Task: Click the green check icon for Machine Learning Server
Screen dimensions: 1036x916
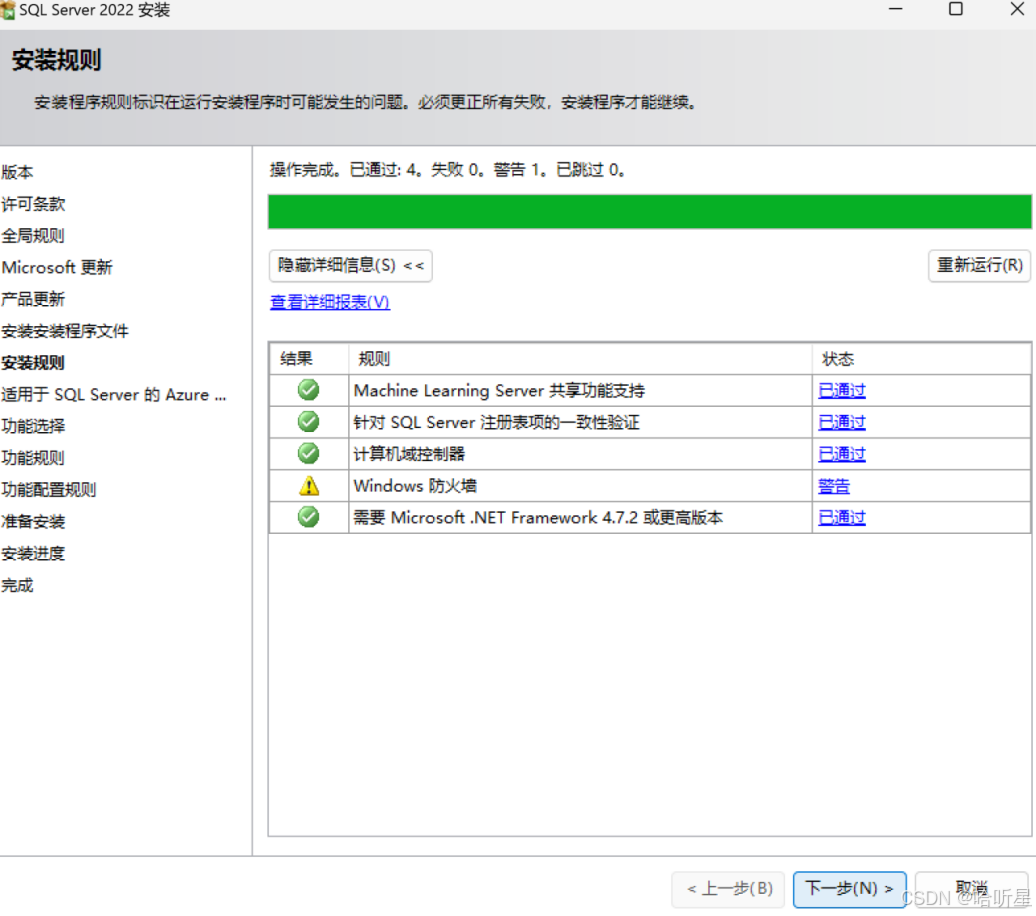Action: click(308, 390)
